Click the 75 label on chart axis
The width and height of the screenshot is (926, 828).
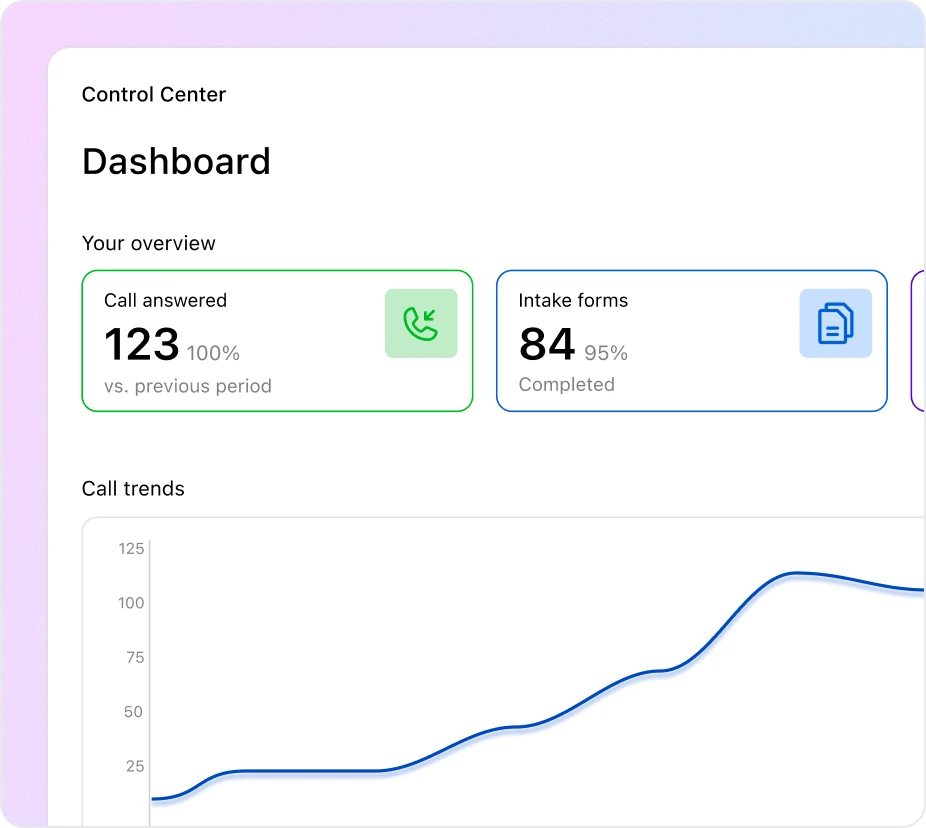coord(134,658)
